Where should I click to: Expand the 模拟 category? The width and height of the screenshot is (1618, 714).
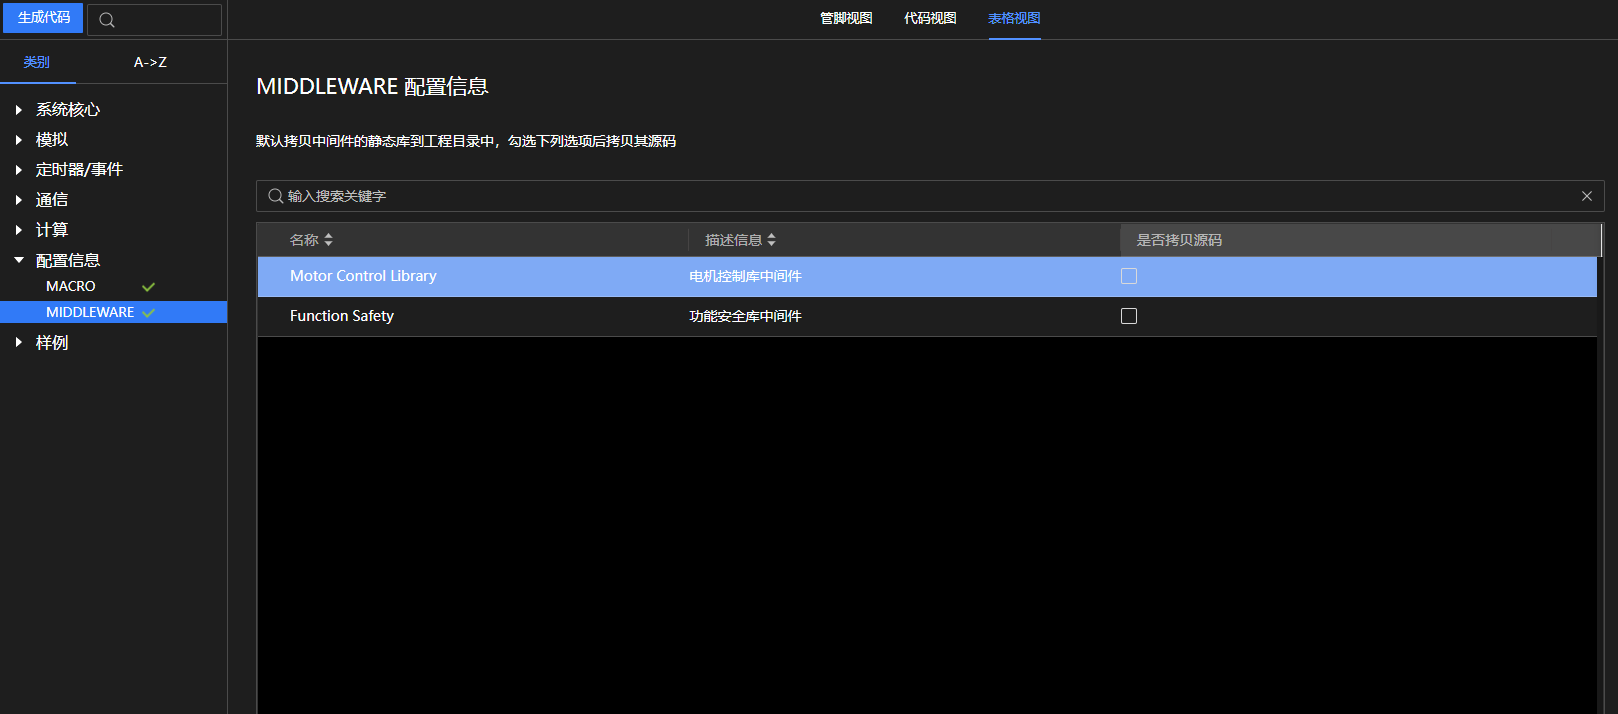(19, 140)
